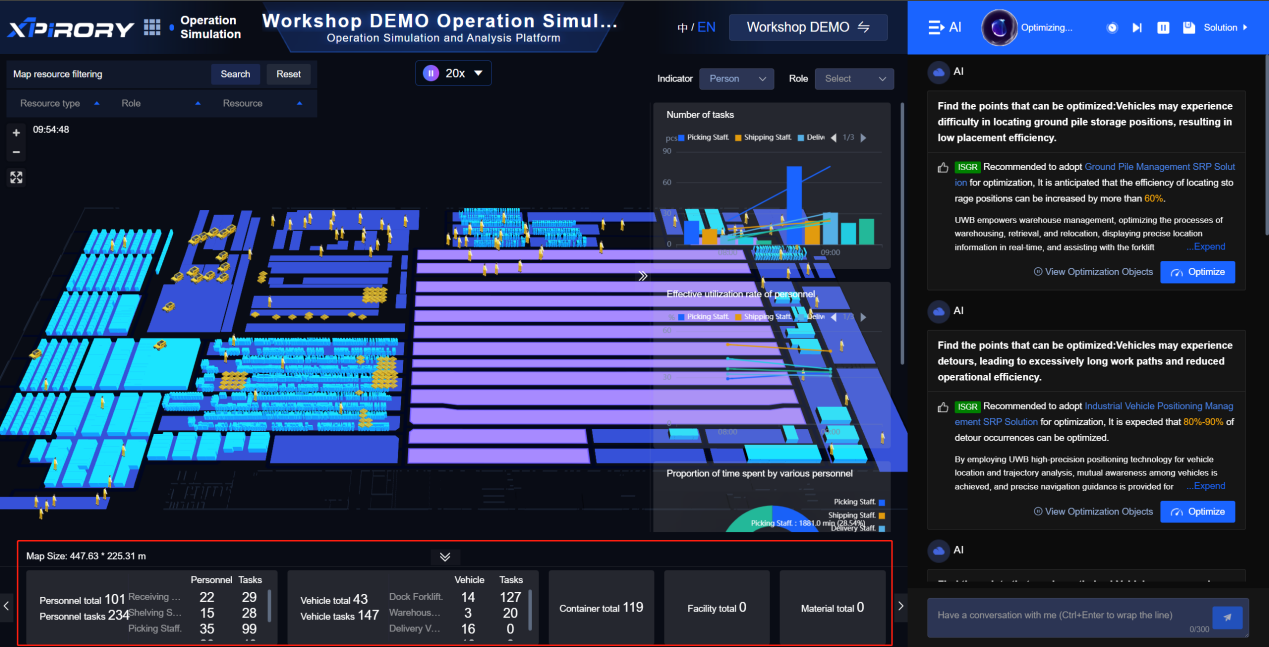
Task: Click the skip-to-next step icon
Action: (x=1137, y=28)
